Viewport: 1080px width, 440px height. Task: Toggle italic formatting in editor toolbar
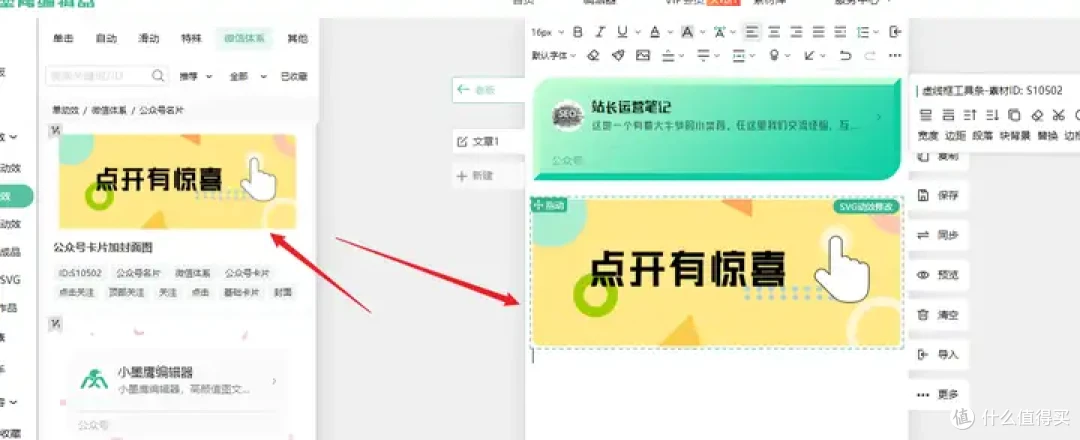point(600,32)
